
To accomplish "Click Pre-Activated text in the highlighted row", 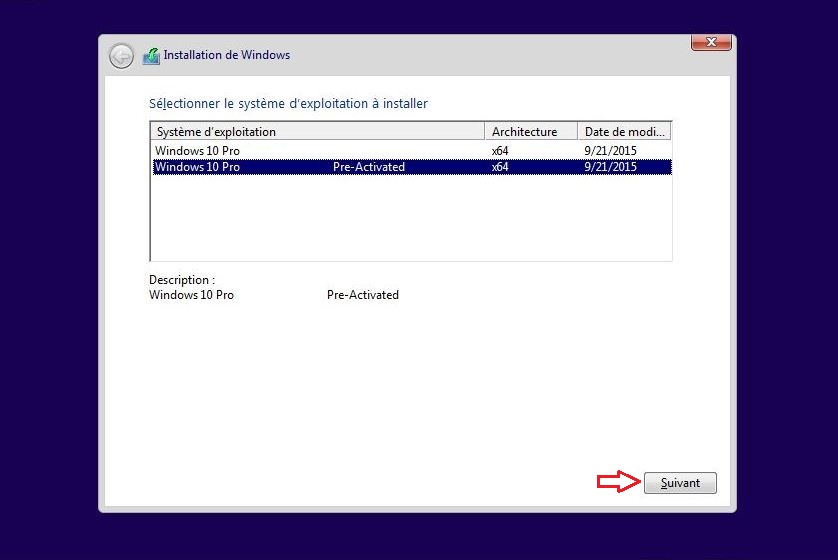I will (369, 167).
